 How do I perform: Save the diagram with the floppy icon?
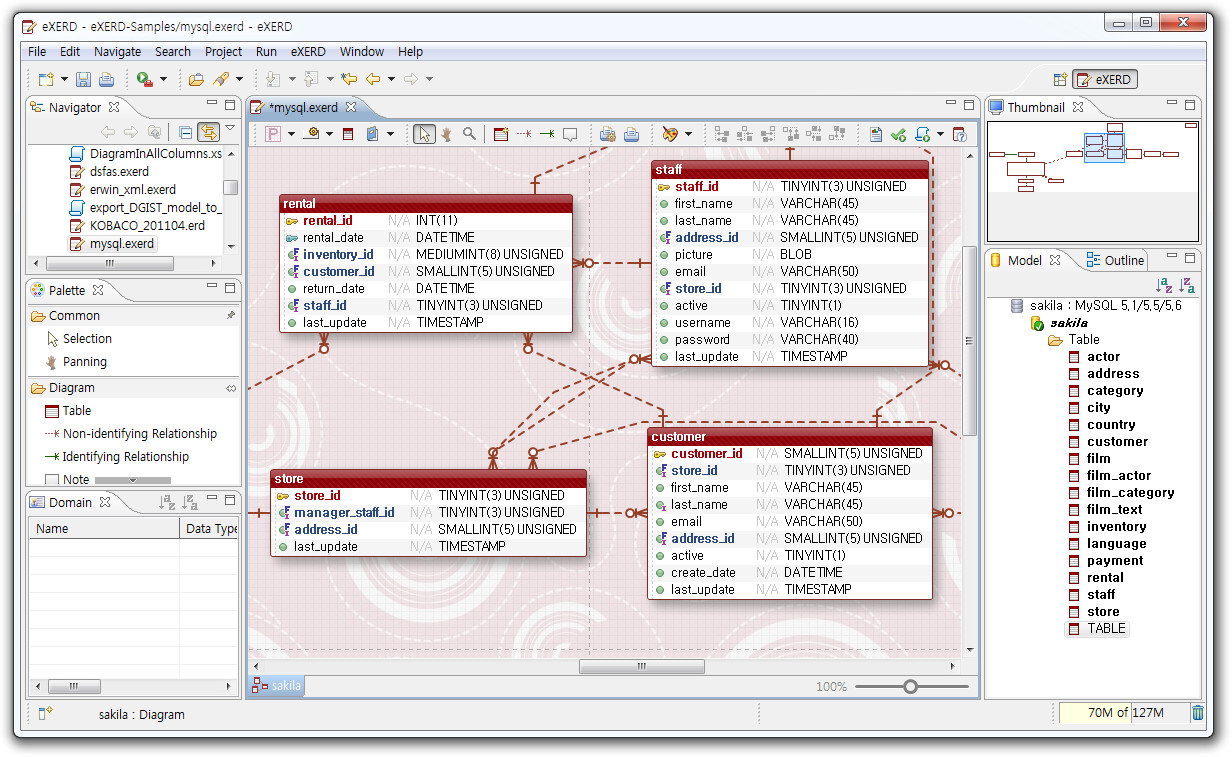[x=84, y=79]
